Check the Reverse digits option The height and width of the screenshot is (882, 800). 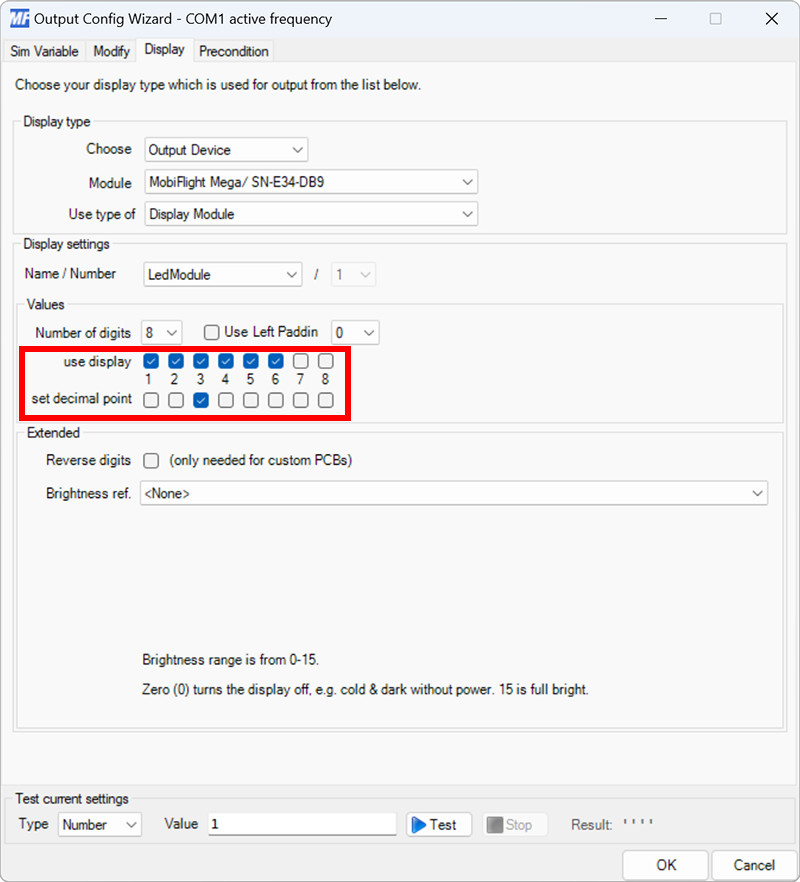pyautogui.click(x=151, y=461)
